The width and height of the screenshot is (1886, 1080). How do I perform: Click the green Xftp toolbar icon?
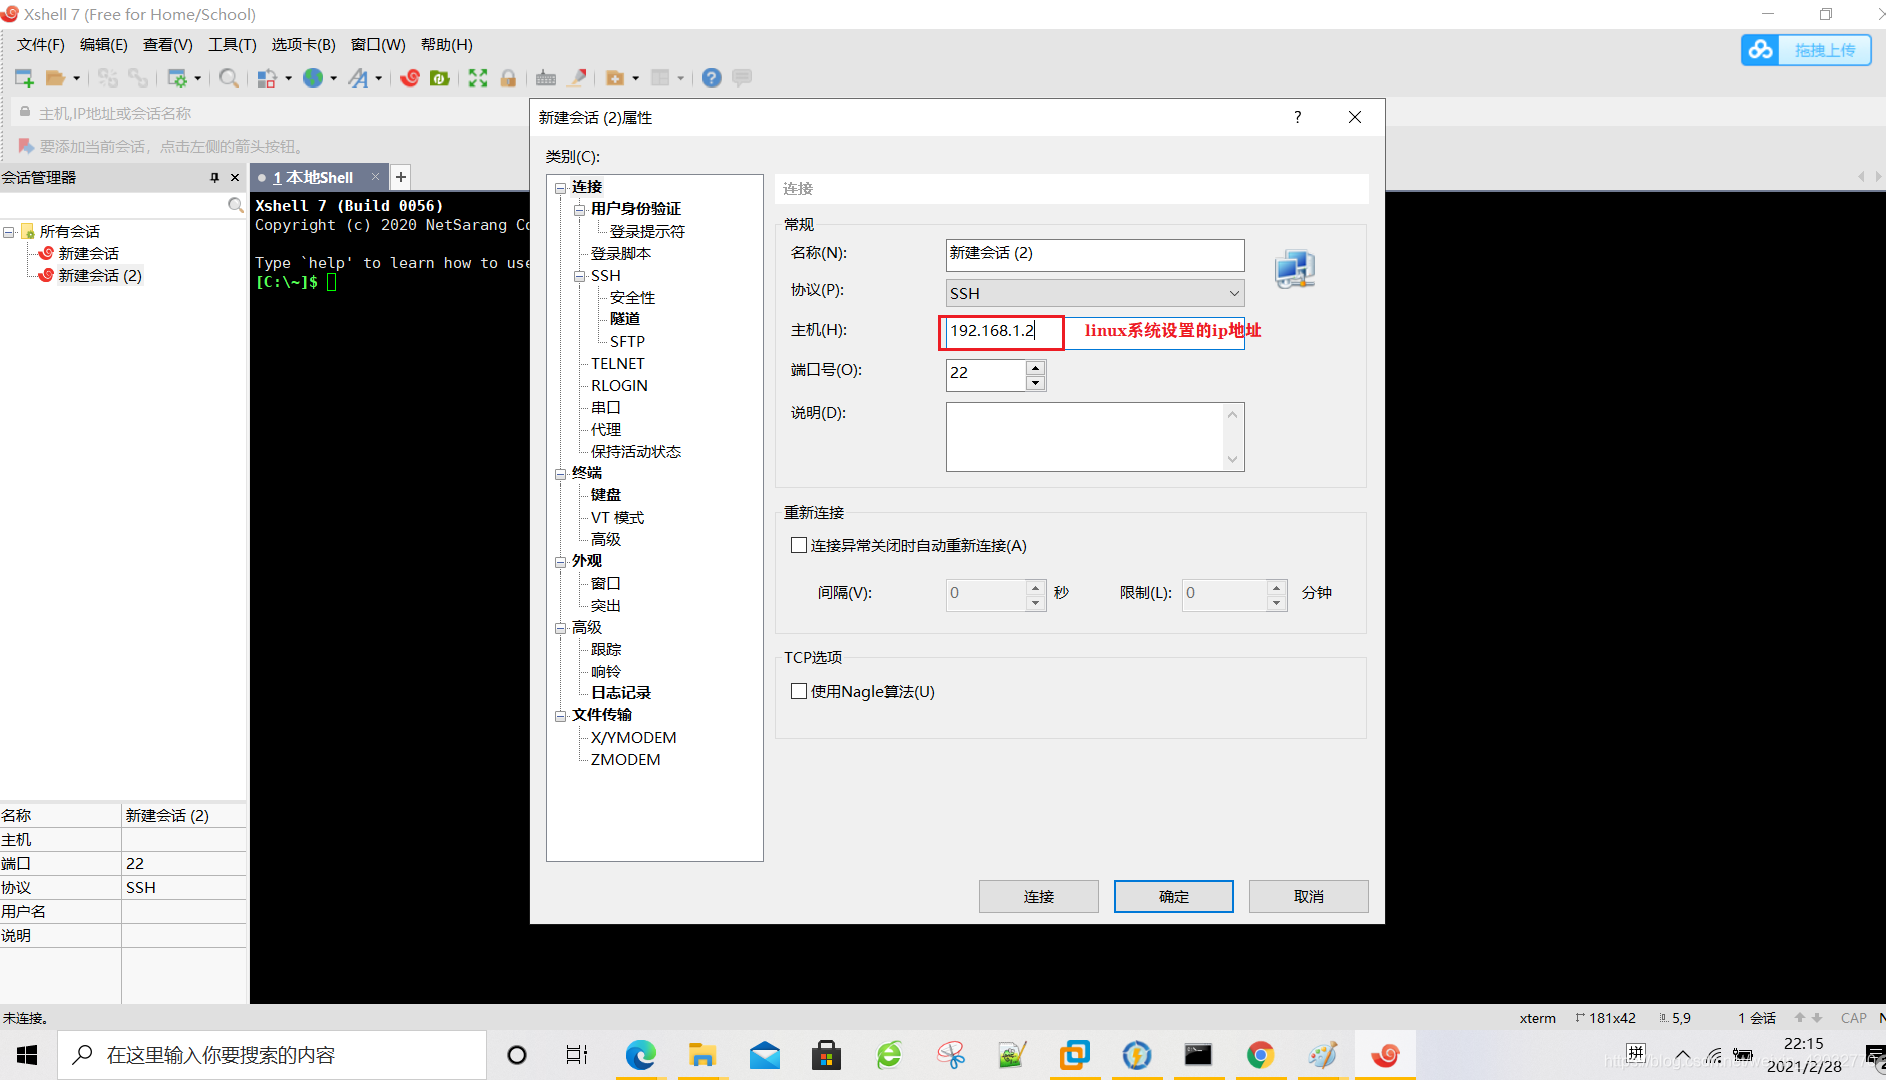(439, 78)
